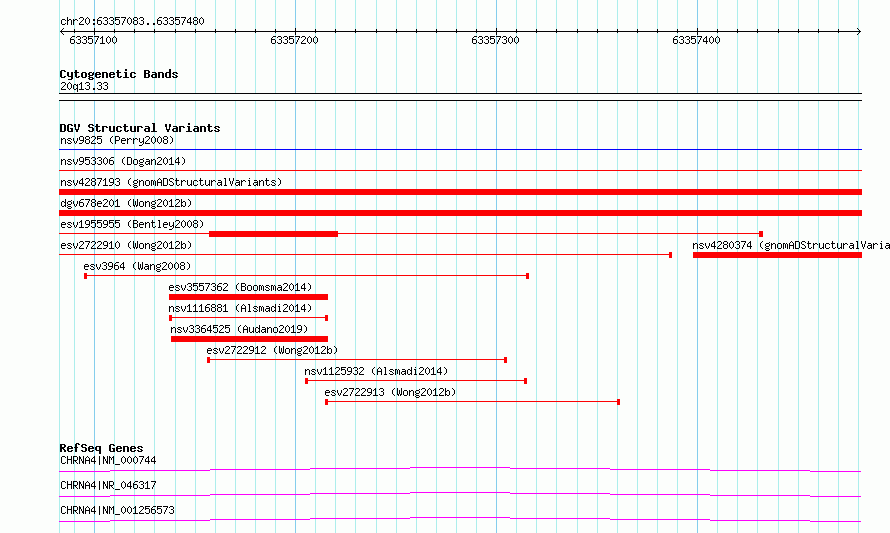The image size is (890, 533).
Task: Click the esv2722913 variant span line
Action: point(472,402)
